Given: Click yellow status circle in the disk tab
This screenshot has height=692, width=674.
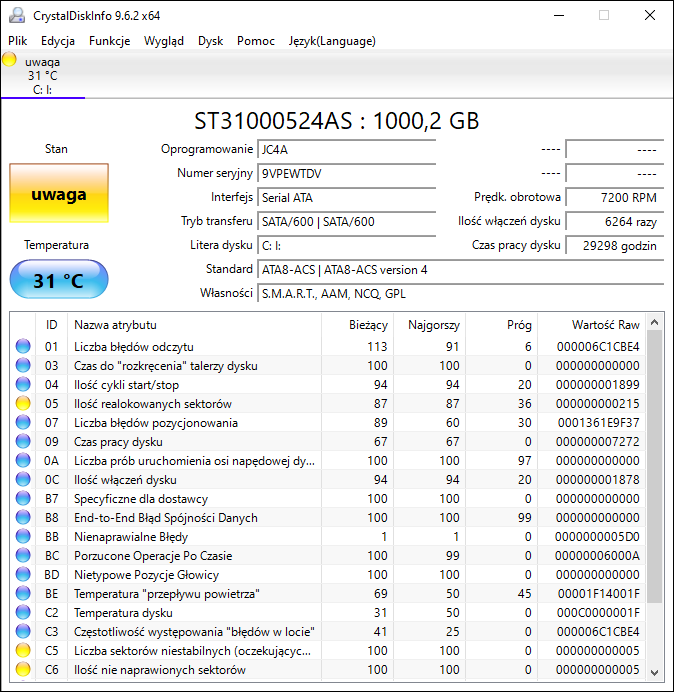Looking at the screenshot, I should point(9,59).
